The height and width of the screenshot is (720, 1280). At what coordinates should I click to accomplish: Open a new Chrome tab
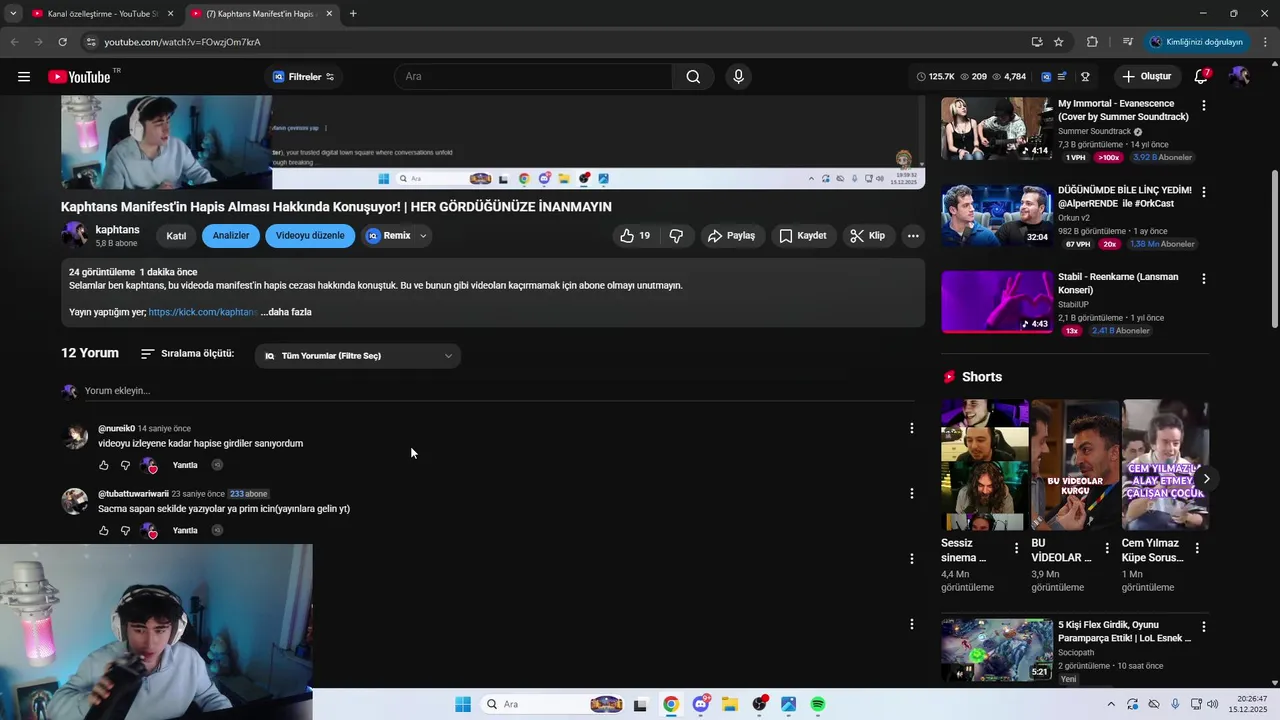pos(353,14)
